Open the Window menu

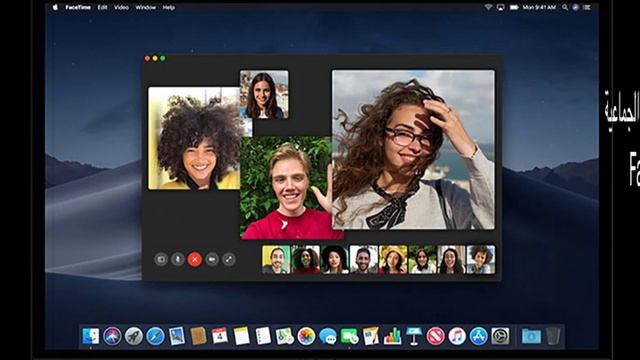pos(145,7)
